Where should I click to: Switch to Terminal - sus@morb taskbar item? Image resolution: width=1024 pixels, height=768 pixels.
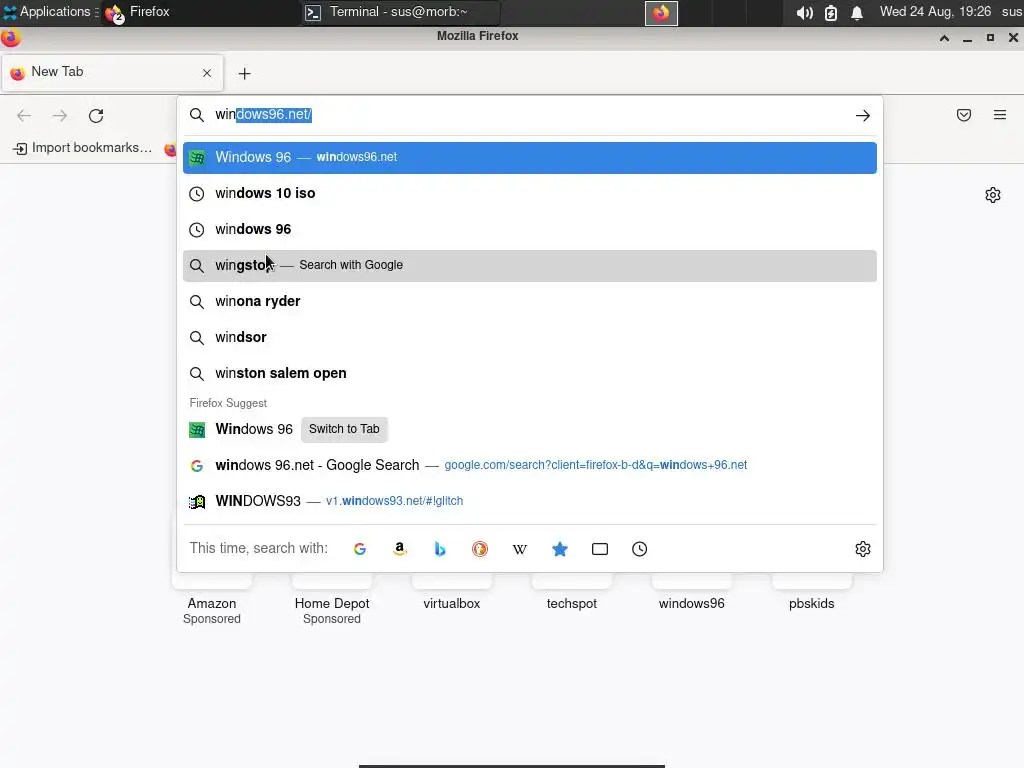point(400,12)
